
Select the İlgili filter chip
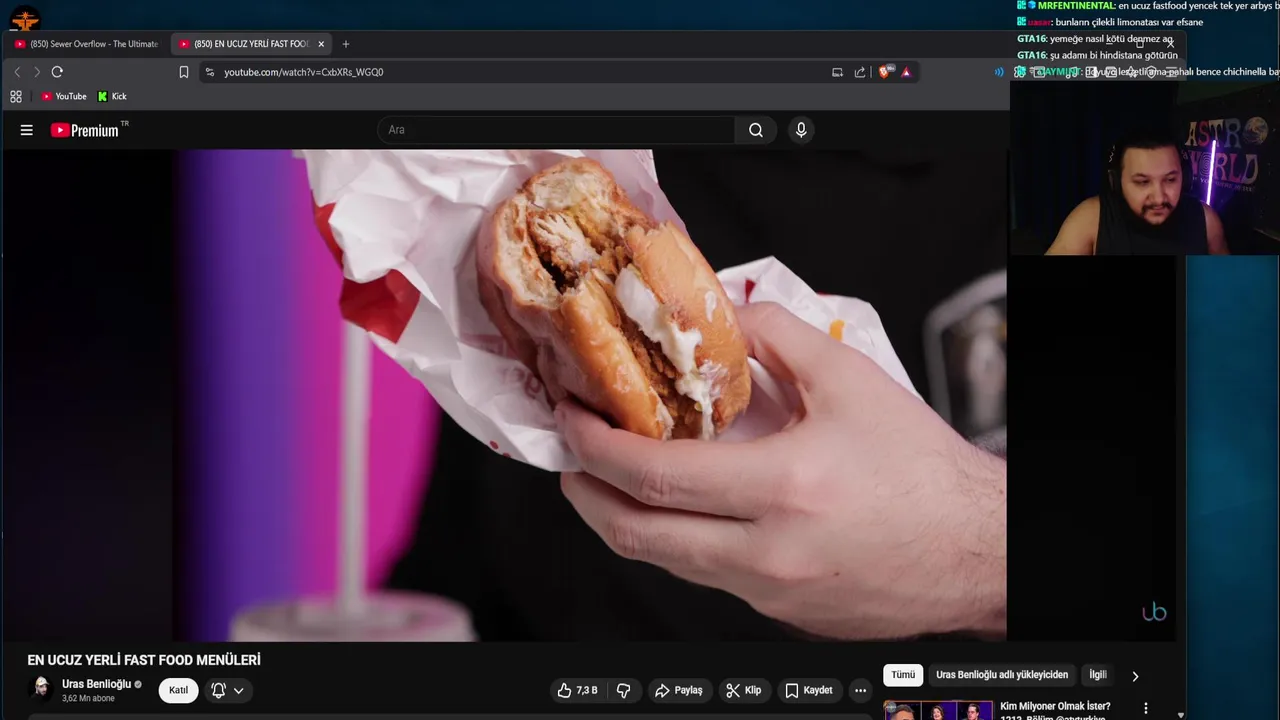(x=1098, y=675)
